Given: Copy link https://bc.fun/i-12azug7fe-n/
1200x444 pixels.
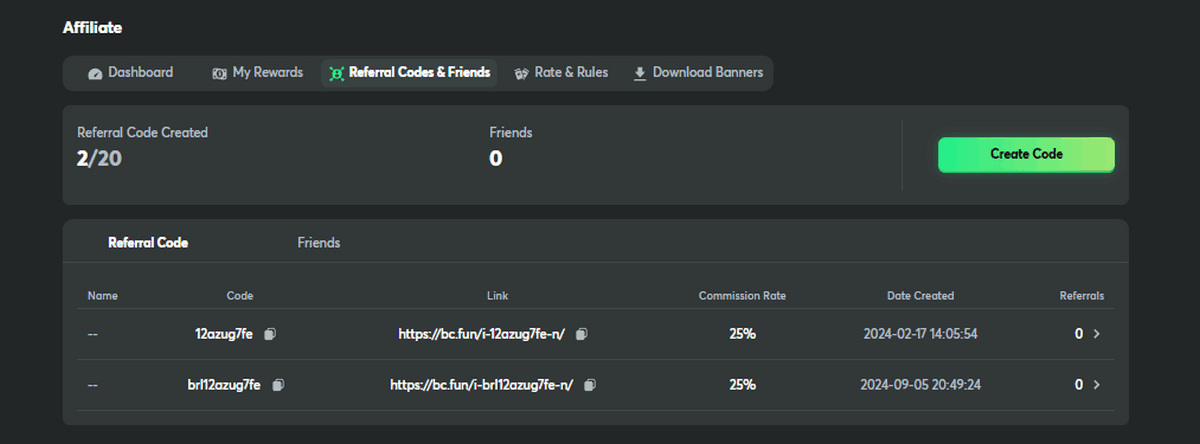Looking at the screenshot, I should [582, 334].
